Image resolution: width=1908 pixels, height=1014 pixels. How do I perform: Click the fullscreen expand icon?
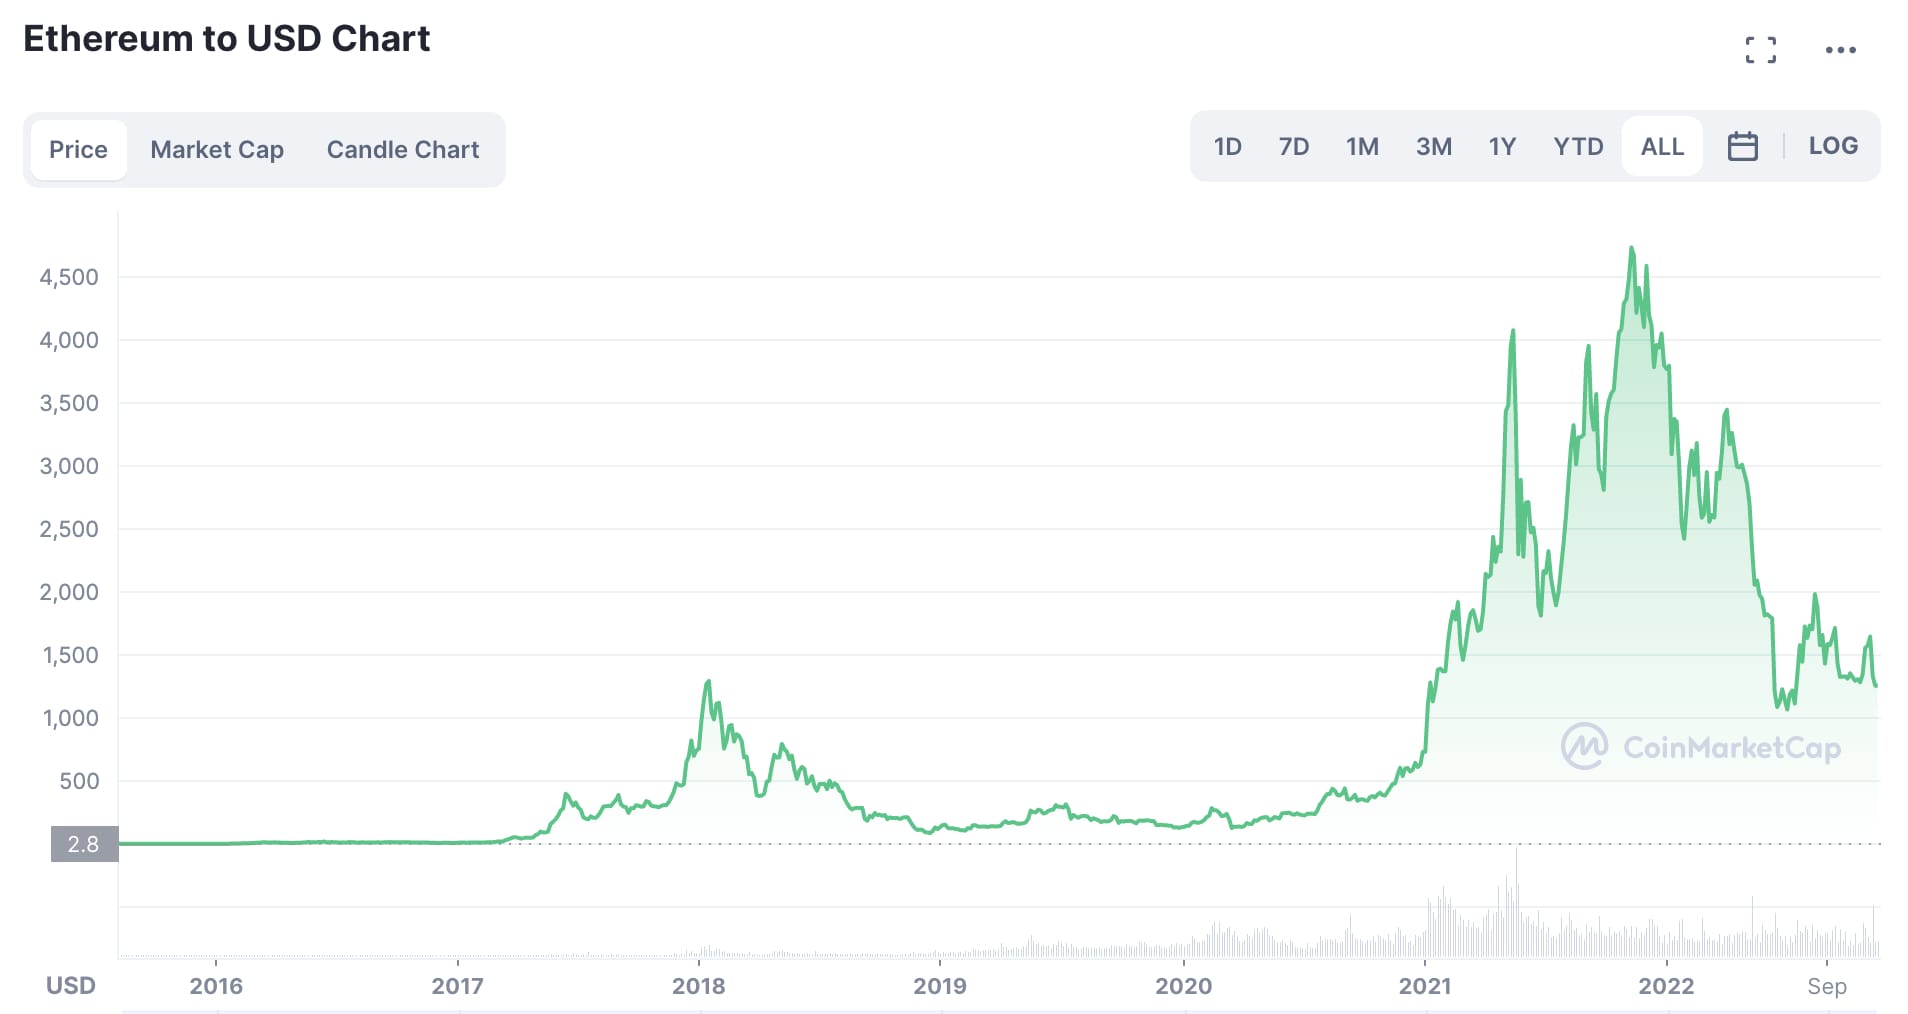coord(1762,49)
